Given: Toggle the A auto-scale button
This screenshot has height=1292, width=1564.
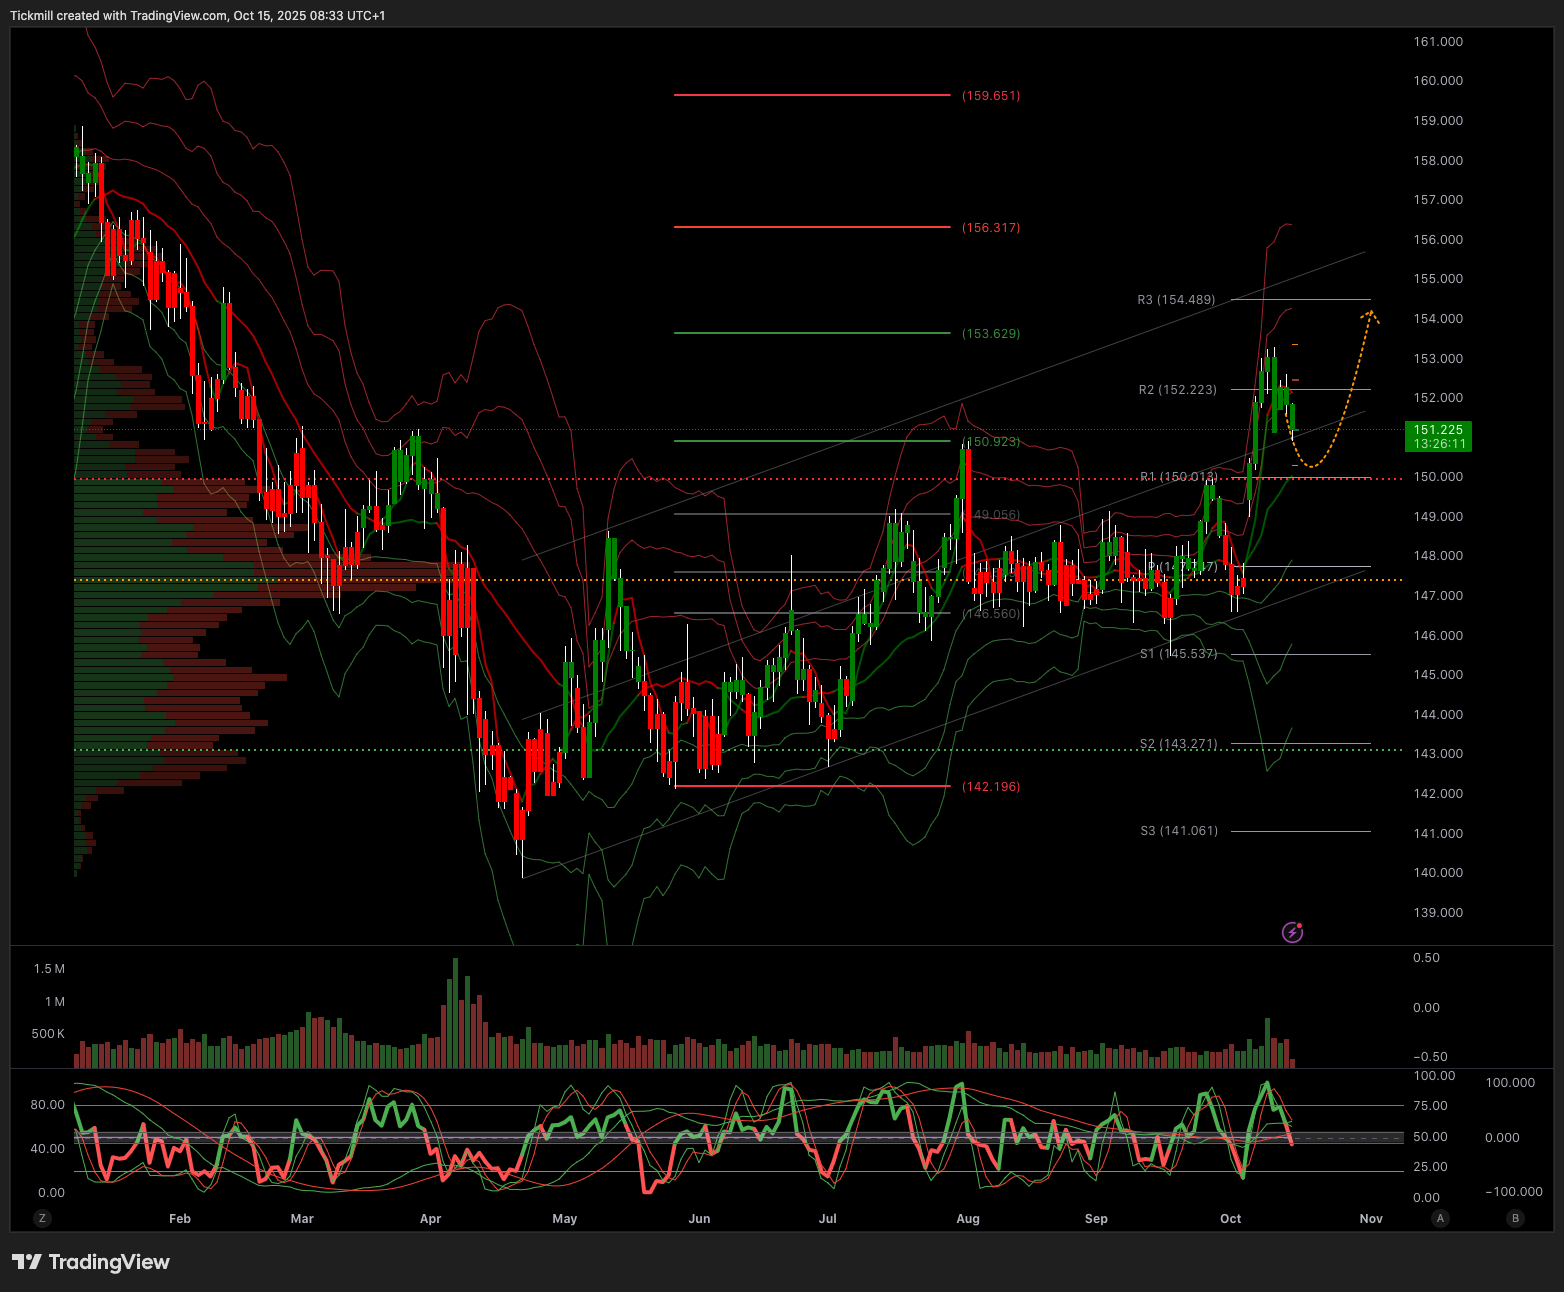Looking at the screenshot, I should (x=1440, y=1218).
